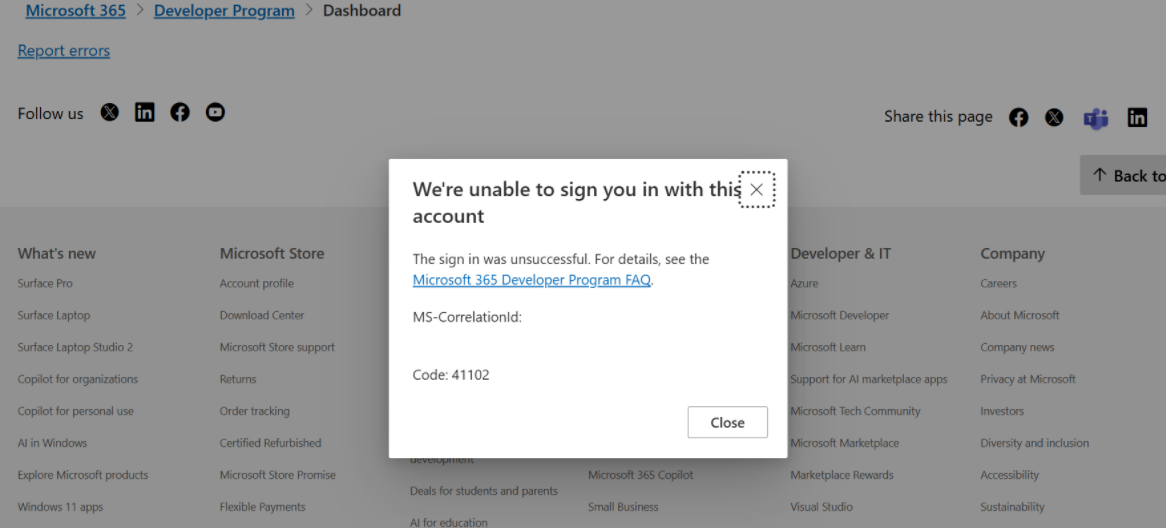The width and height of the screenshot is (1166, 528).
Task: Open the Microsoft 365 Developer Program FAQ link
Action: (532, 280)
